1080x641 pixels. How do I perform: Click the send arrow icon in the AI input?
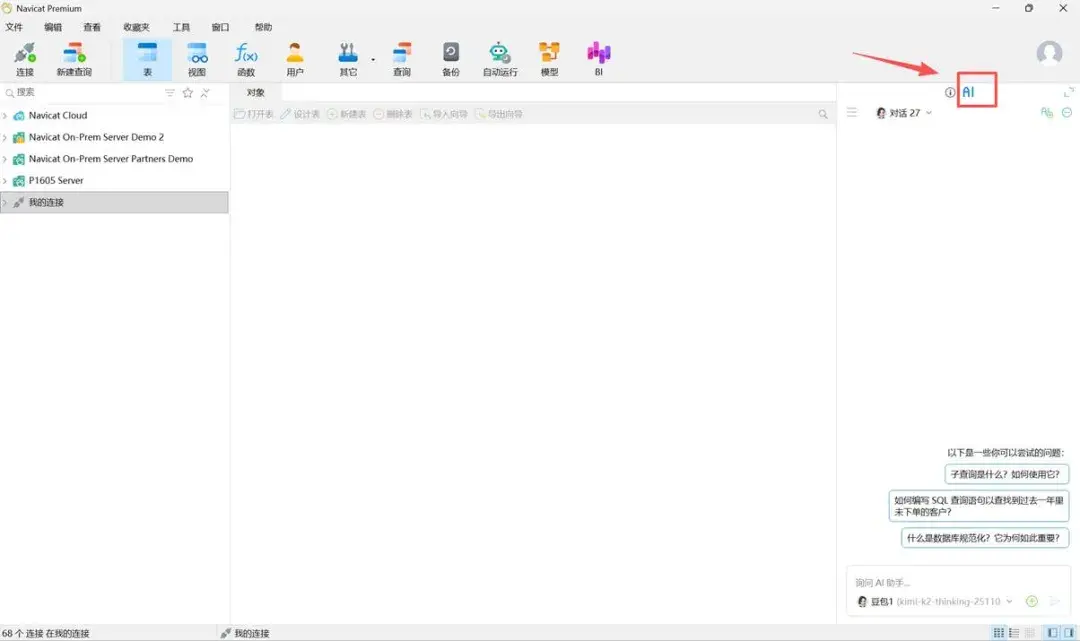(1054, 601)
